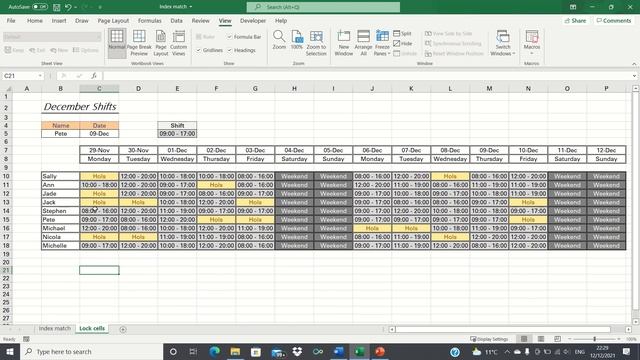Switch to the Data tab
640x360 pixels.
click(x=176, y=20)
